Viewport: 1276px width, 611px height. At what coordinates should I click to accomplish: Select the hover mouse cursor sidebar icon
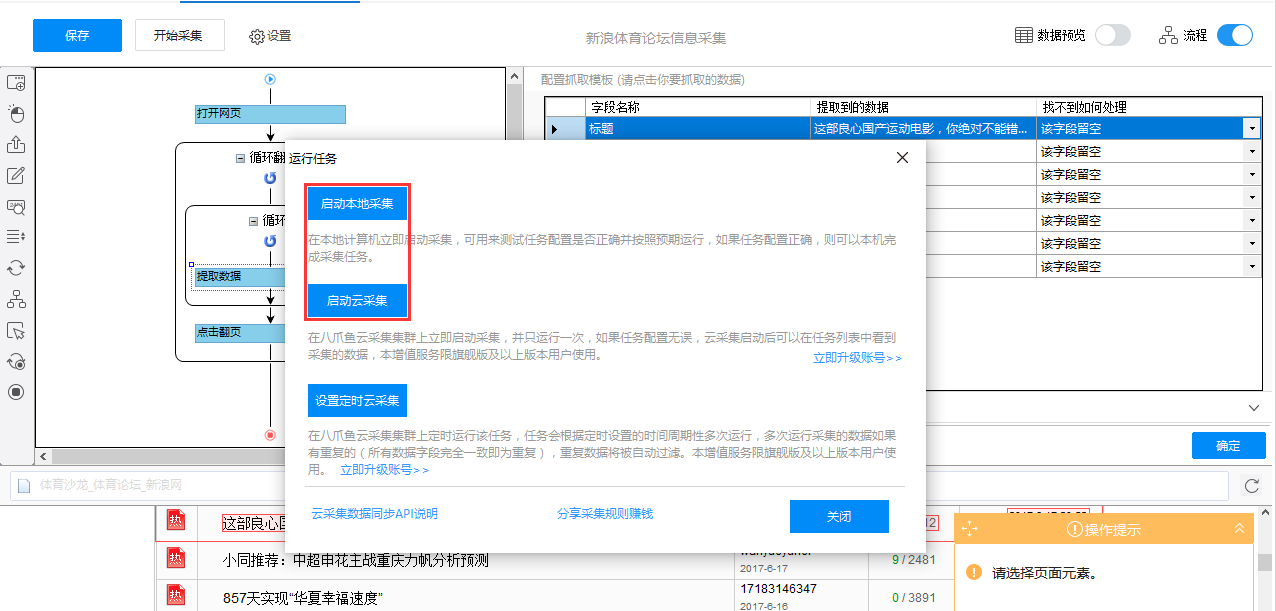click(x=16, y=330)
